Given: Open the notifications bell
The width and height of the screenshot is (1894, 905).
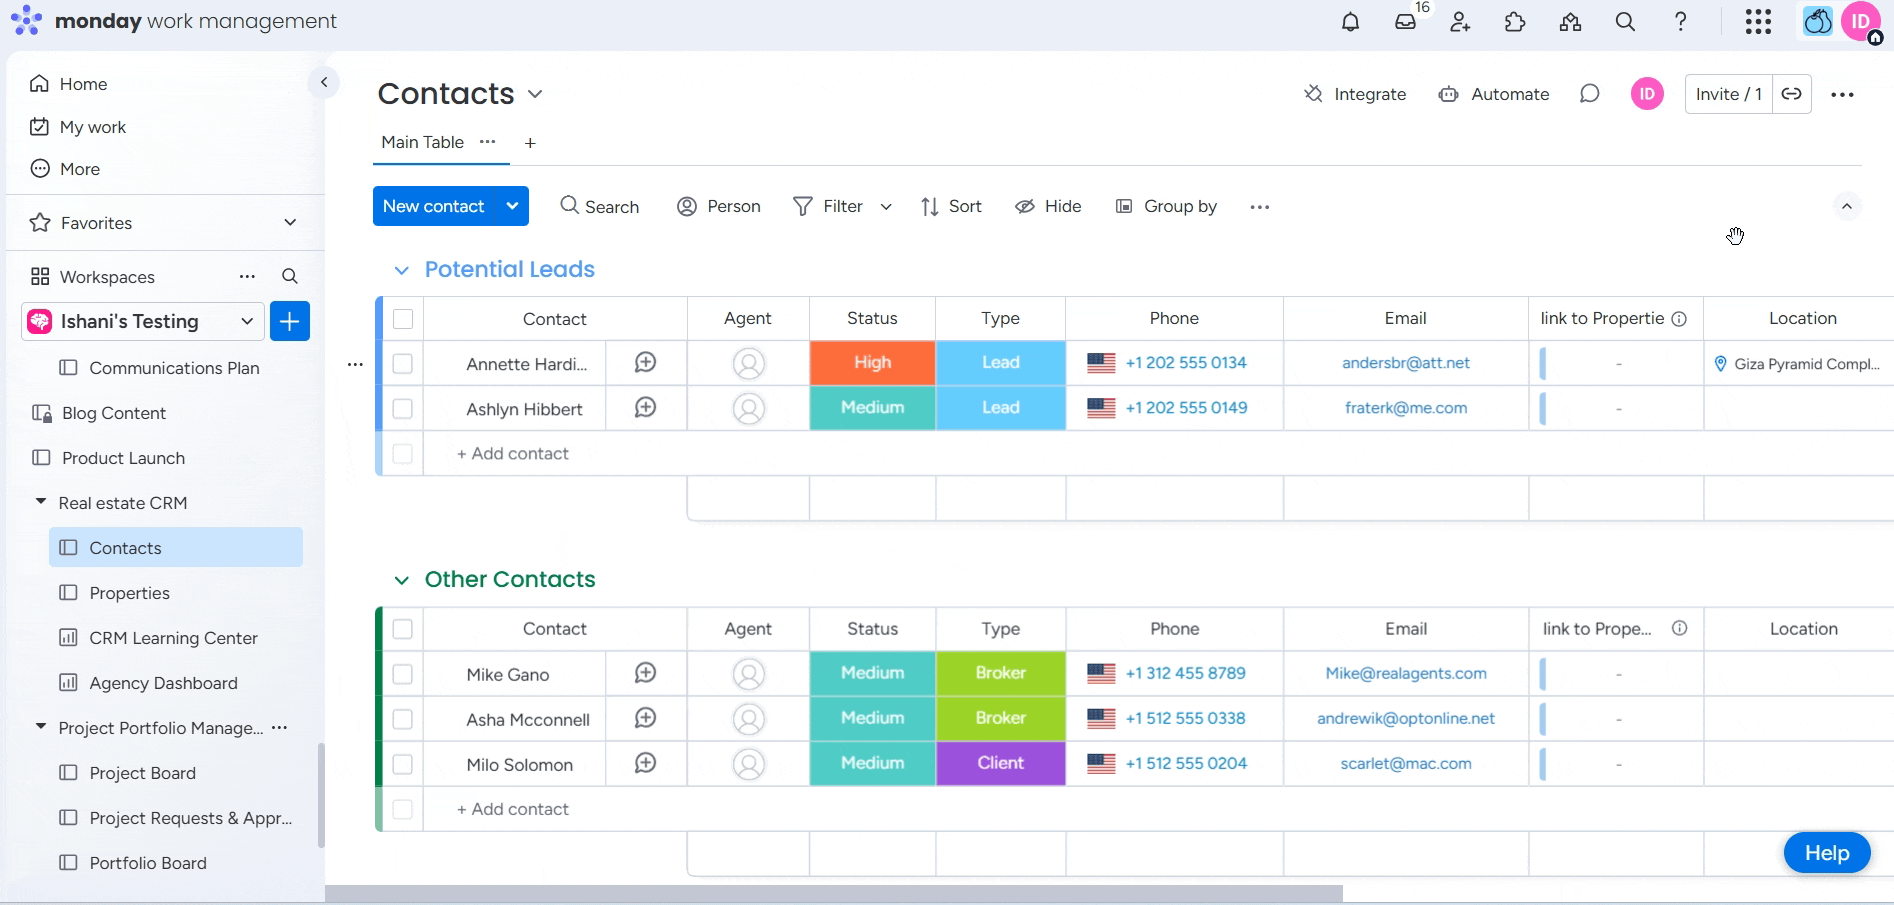Looking at the screenshot, I should [1350, 22].
